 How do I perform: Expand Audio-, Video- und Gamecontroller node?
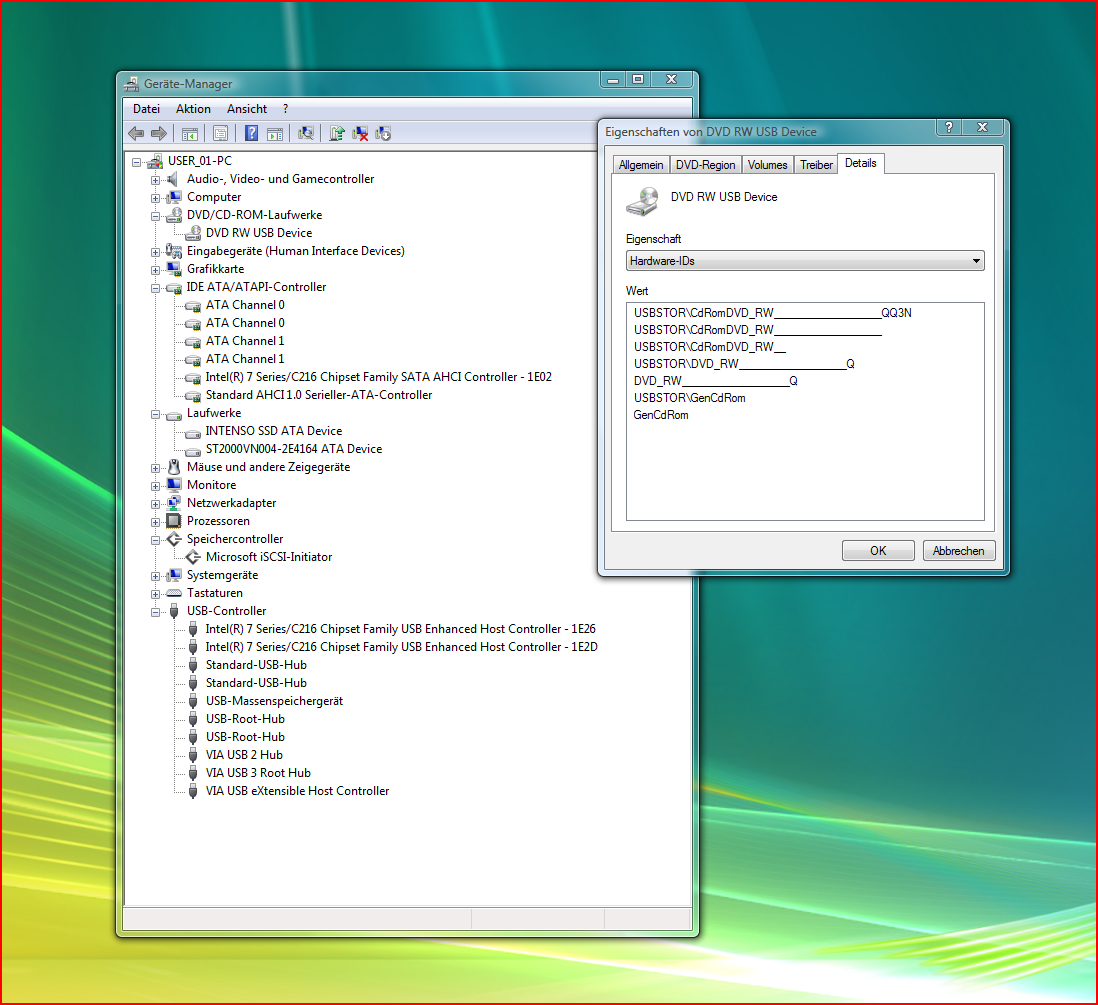click(x=155, y=180)
